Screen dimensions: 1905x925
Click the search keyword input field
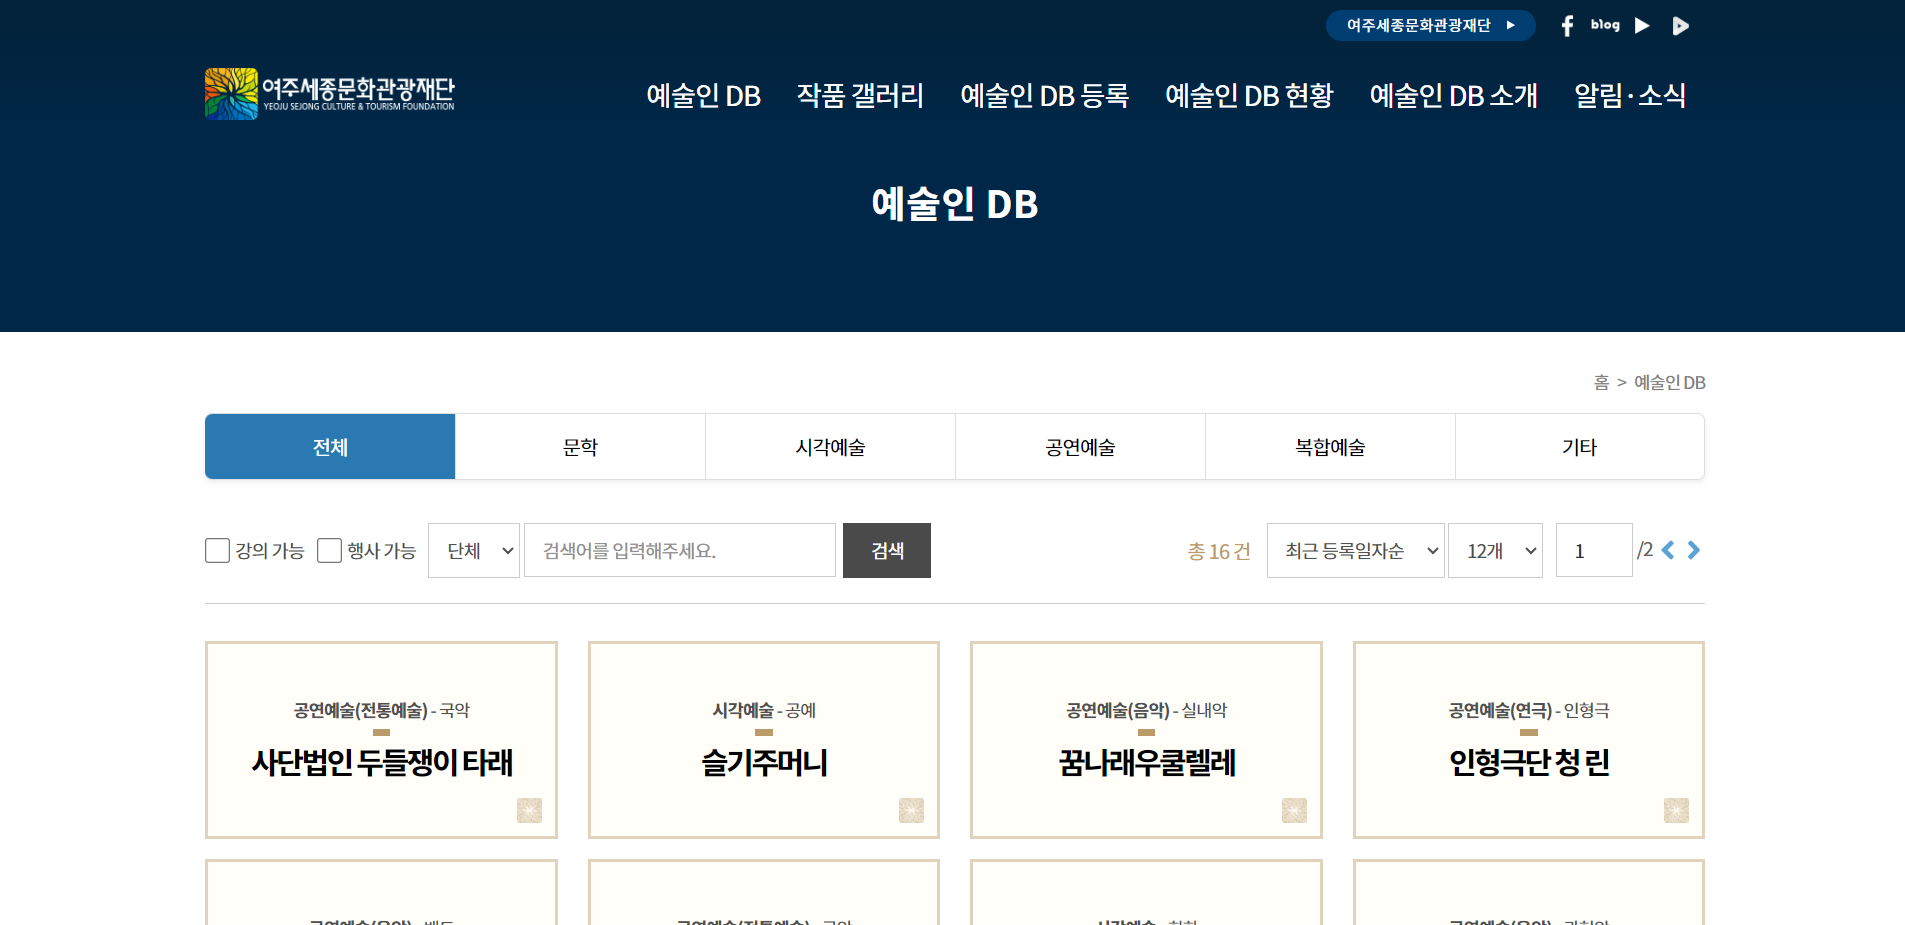[680, 551]
